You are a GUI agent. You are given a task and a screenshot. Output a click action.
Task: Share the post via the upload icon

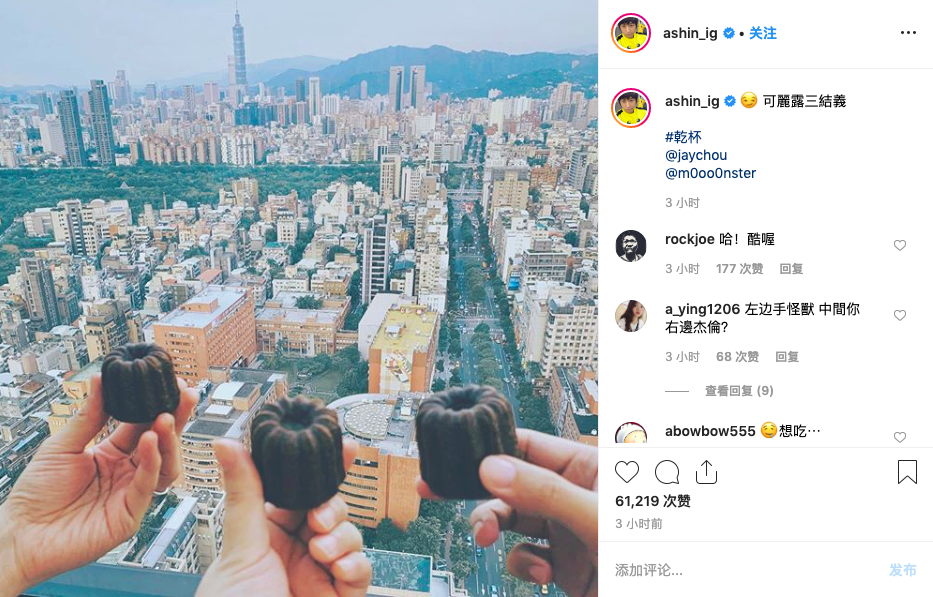point(706,472)
